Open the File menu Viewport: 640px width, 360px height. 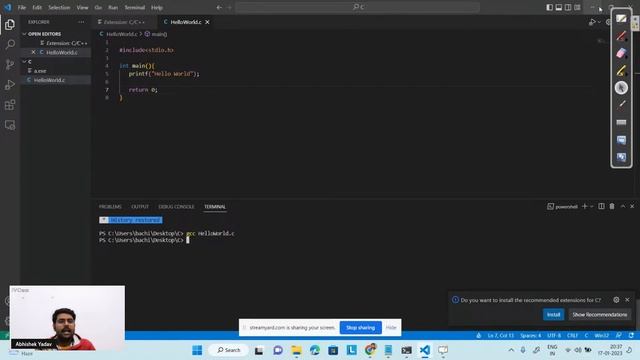(x=22, y=7)
